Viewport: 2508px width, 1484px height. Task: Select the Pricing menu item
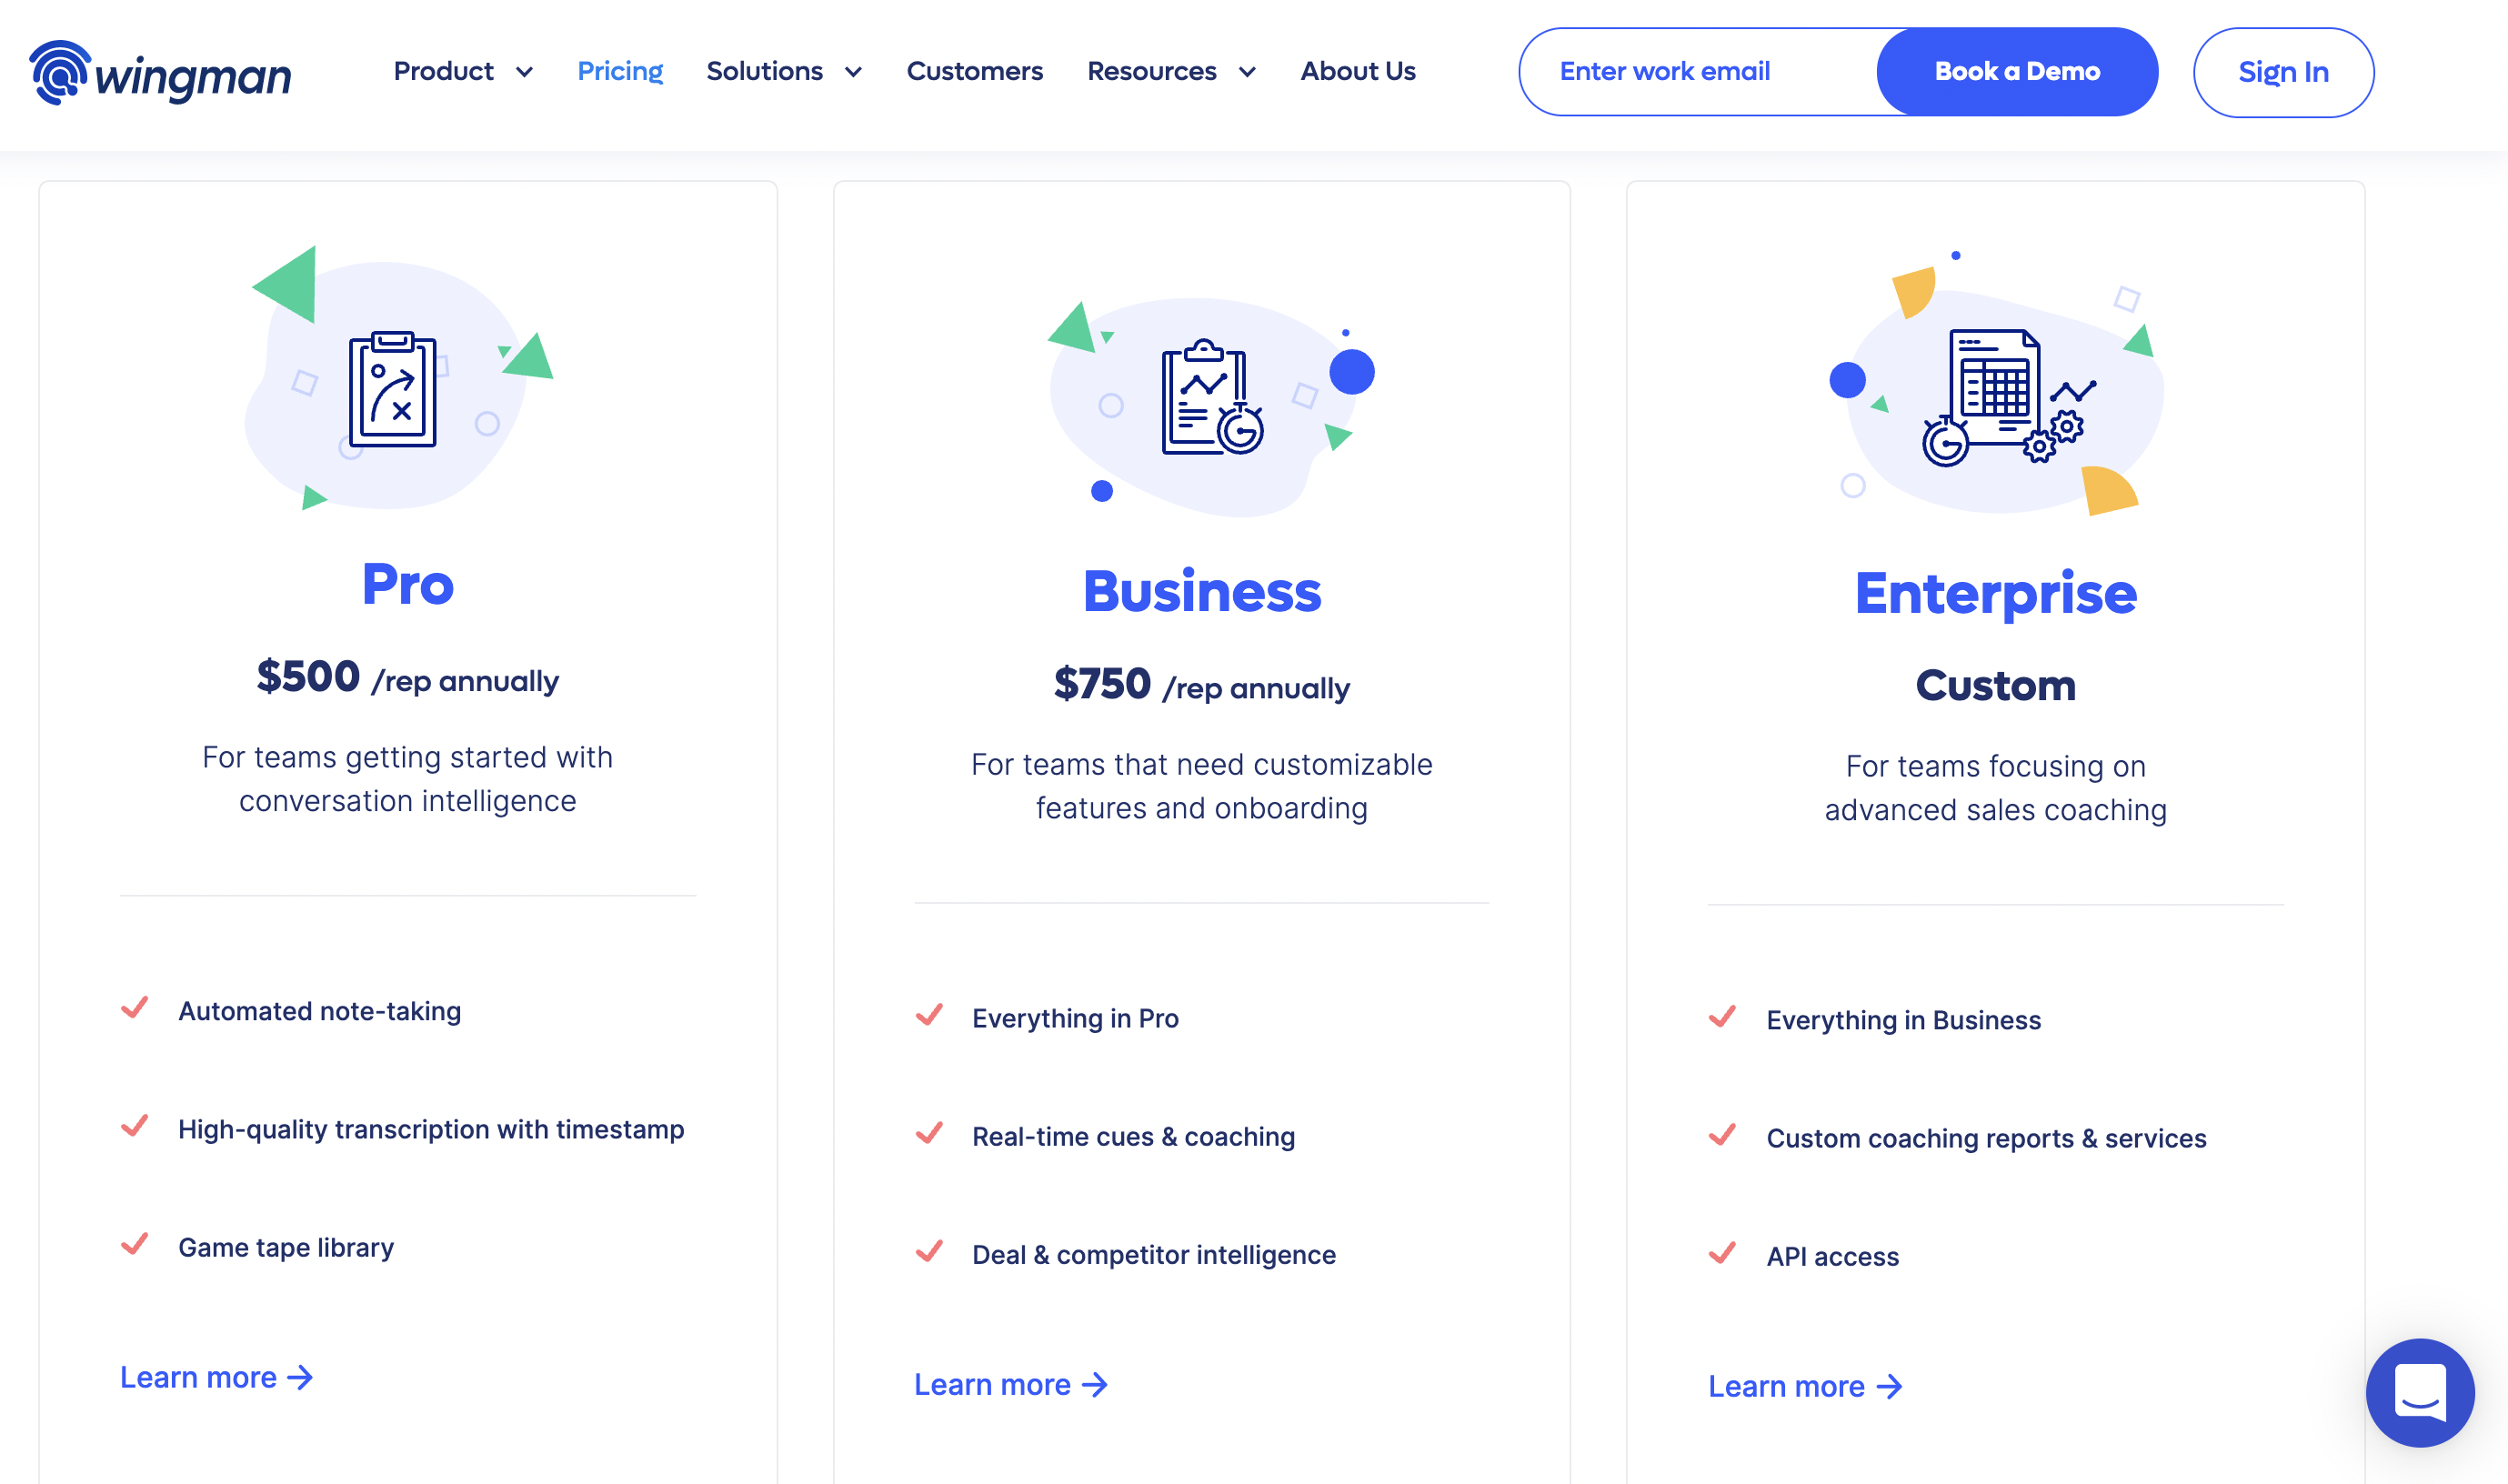click(x=620, y=71)
